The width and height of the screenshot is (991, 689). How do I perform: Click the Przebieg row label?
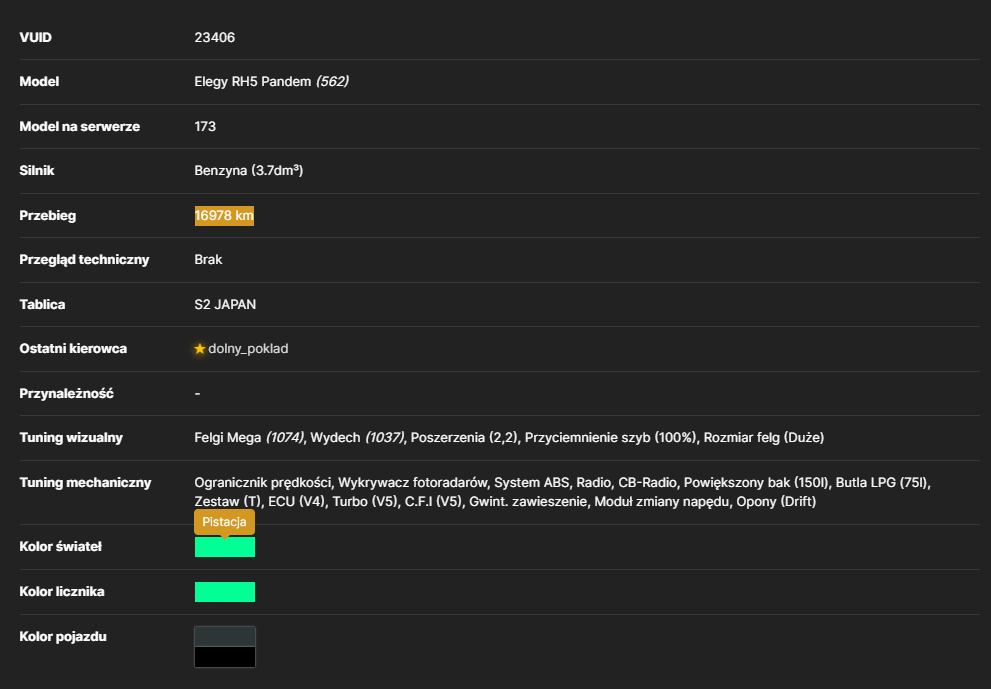point(48,216)
